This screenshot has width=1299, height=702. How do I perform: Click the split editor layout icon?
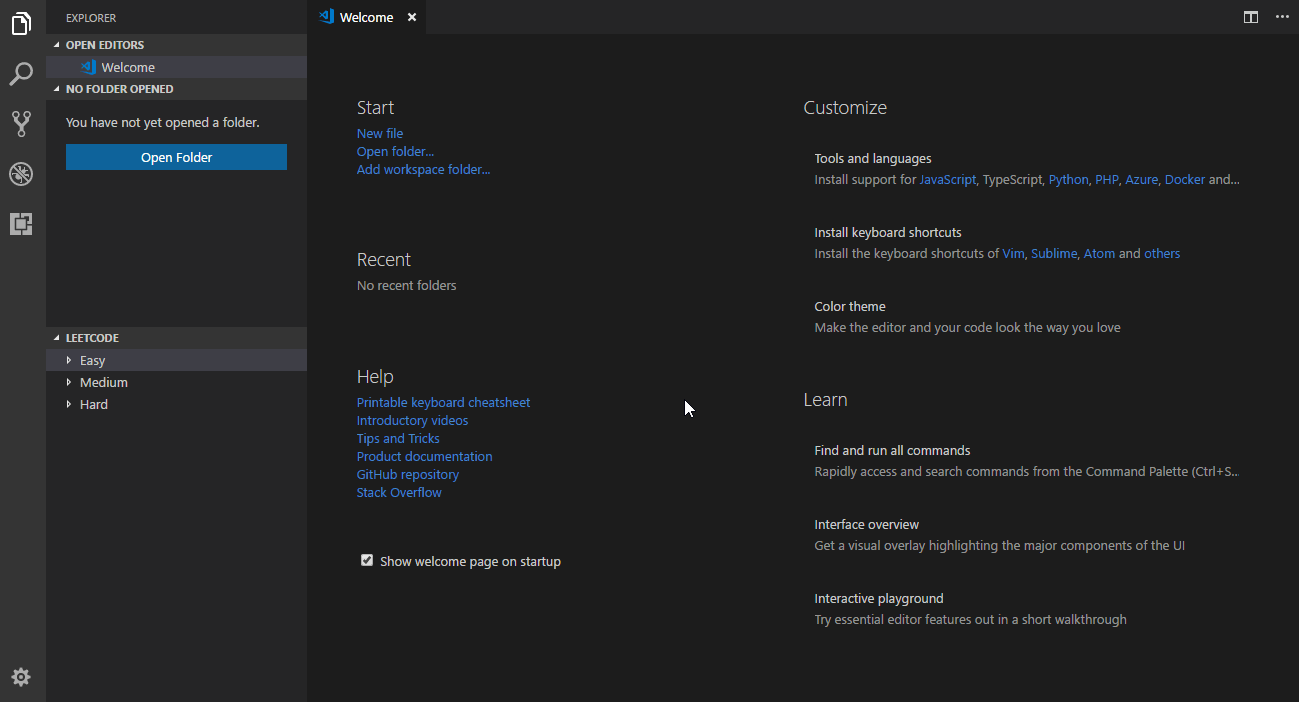1250,17
